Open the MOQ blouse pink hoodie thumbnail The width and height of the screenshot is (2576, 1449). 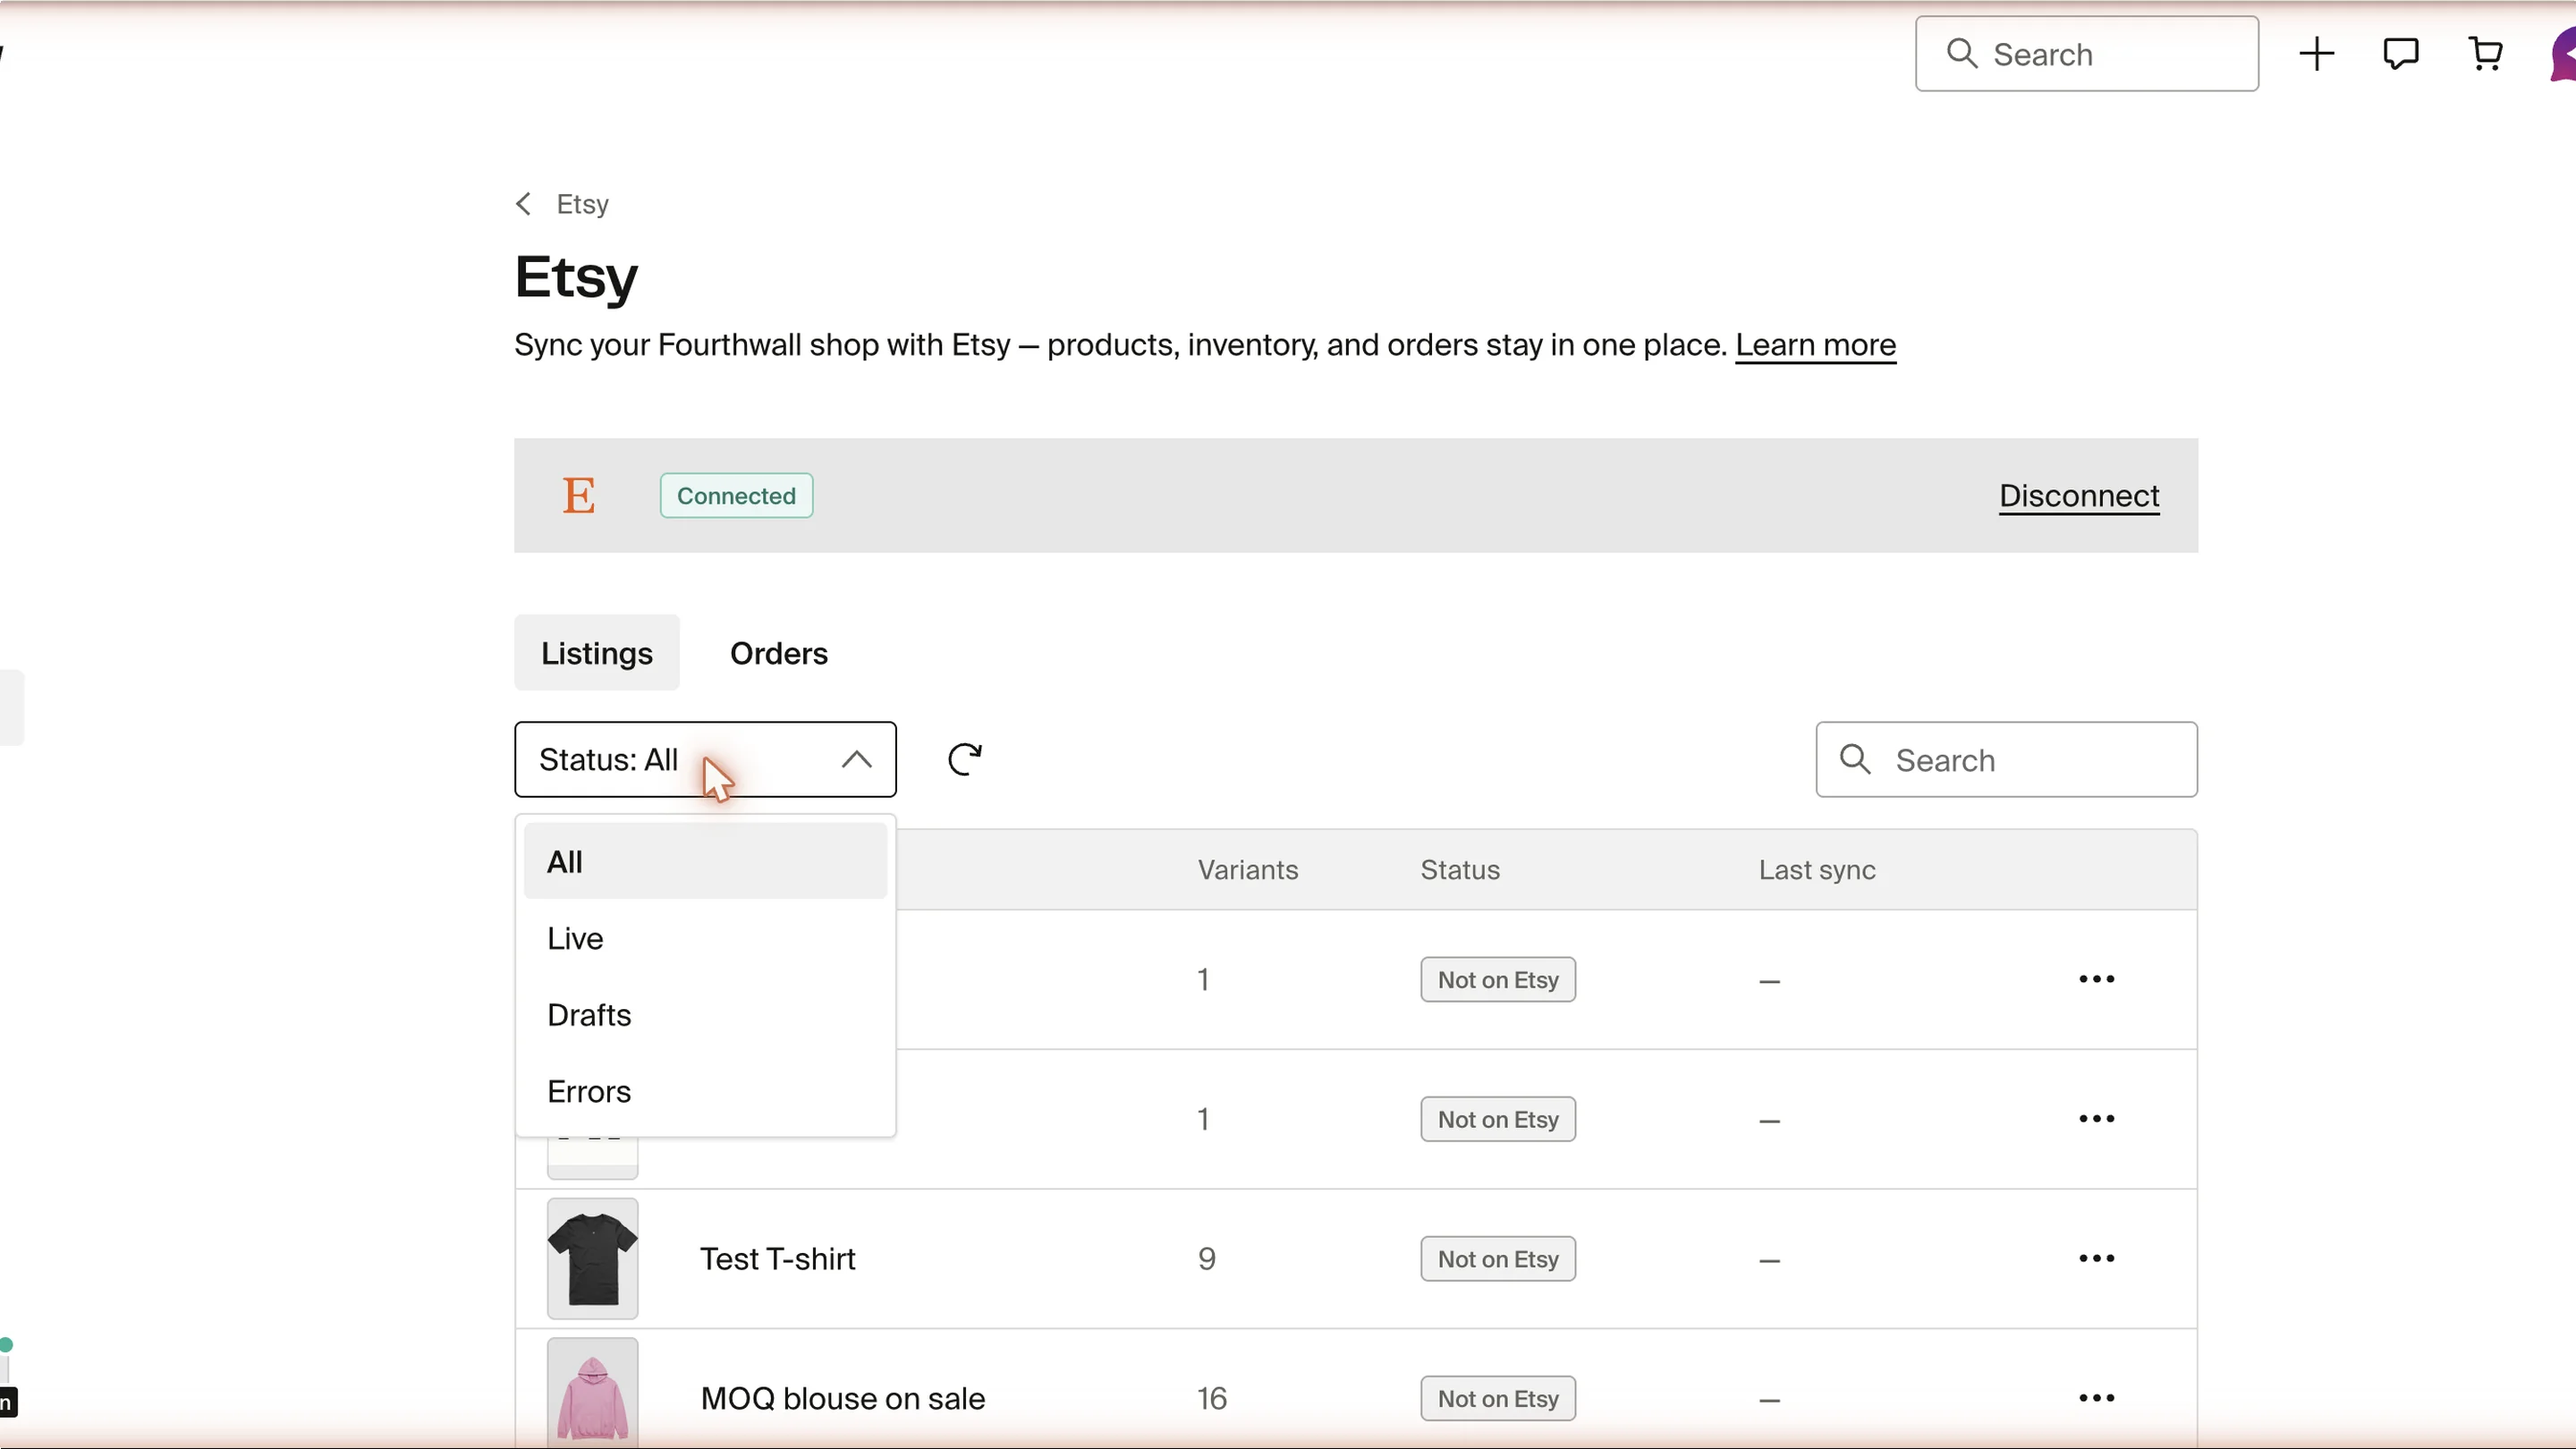[x=592, y=1393]
